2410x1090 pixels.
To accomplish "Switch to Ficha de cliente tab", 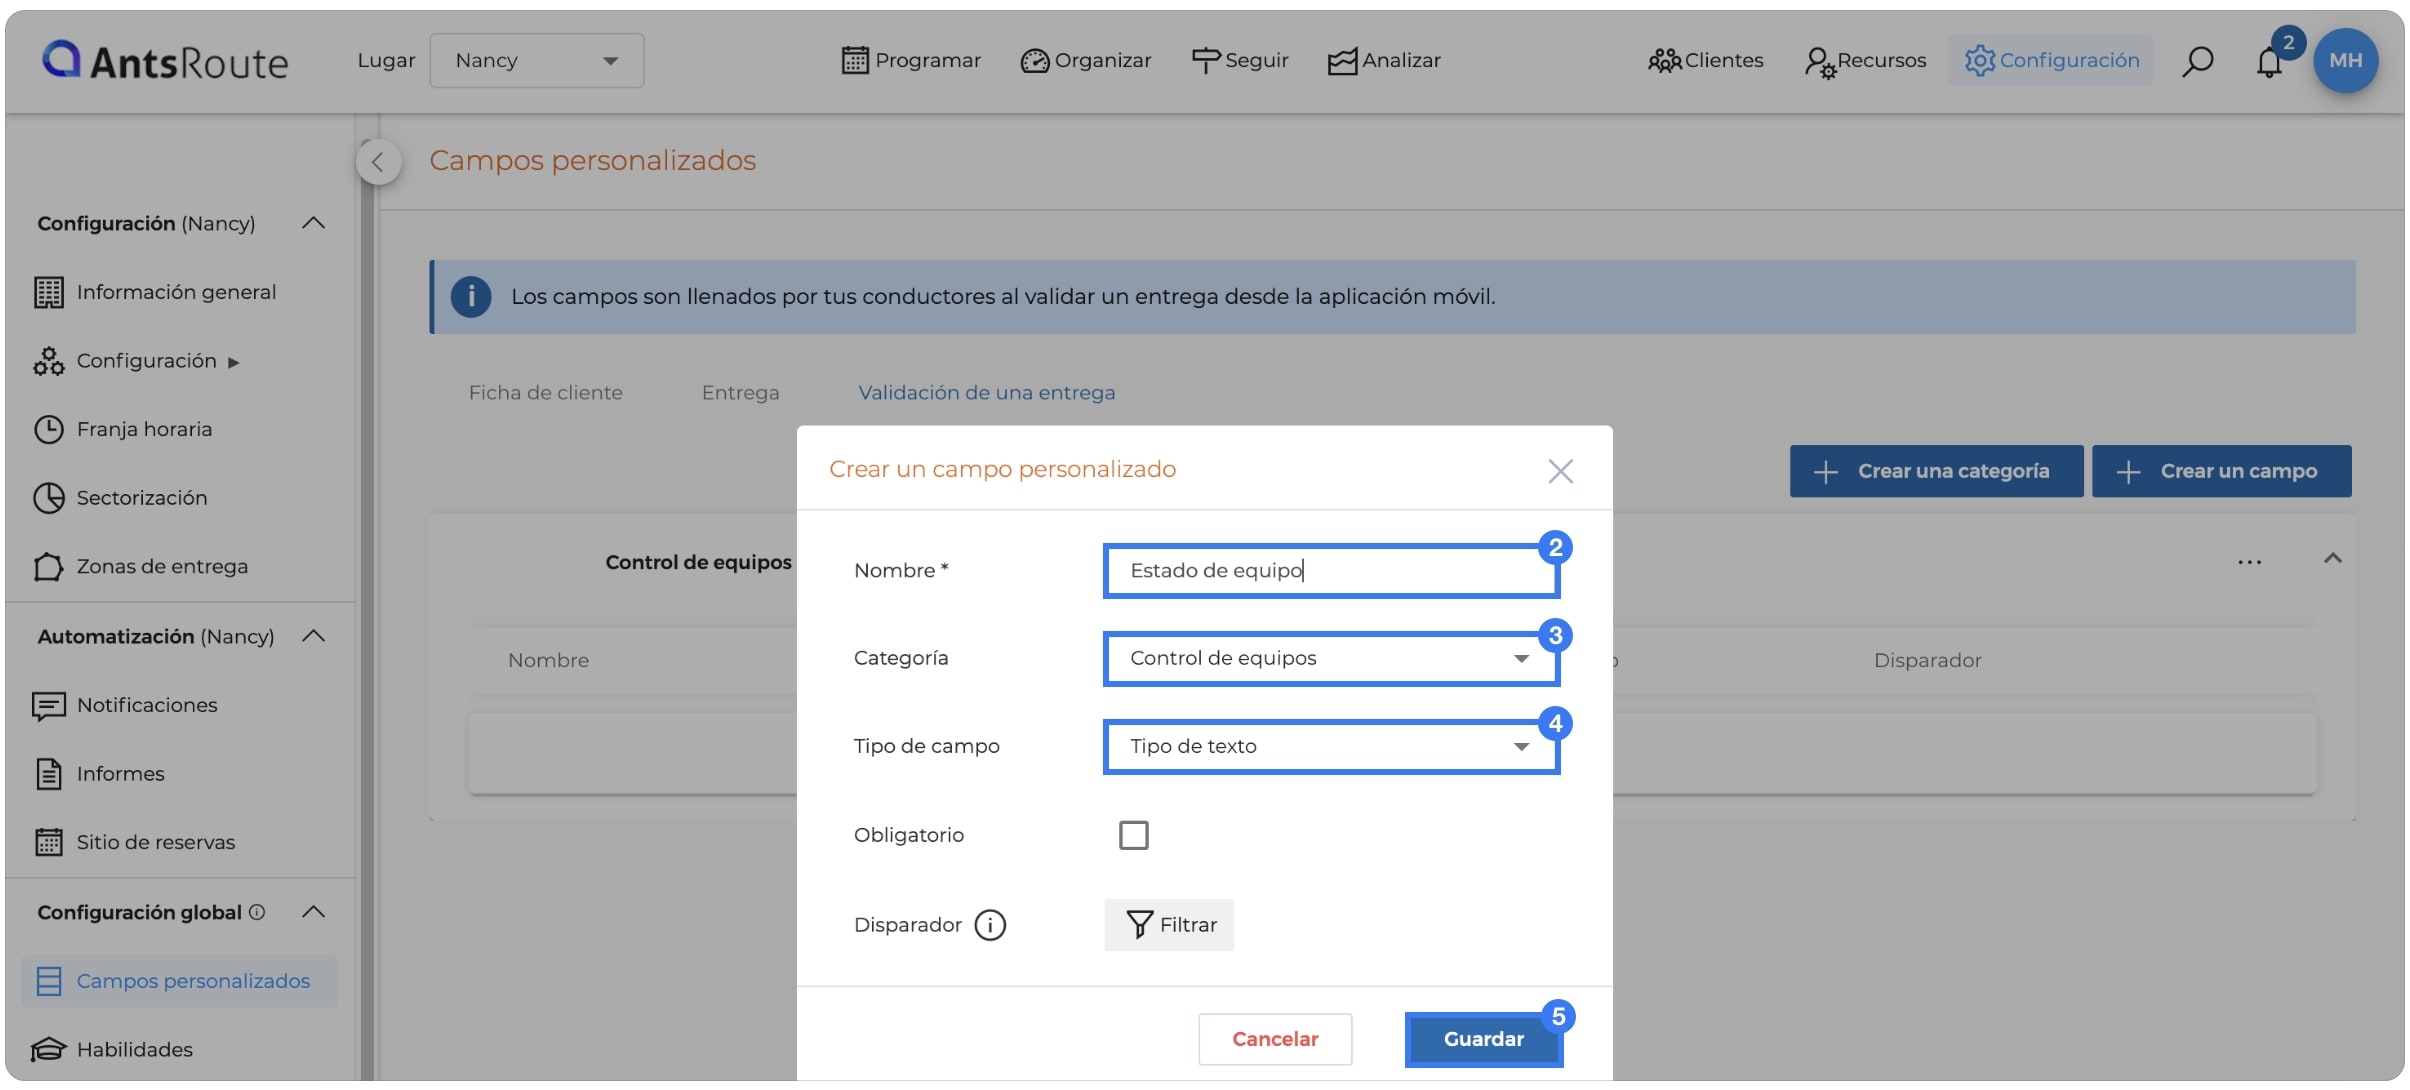I will pos(545,393).
